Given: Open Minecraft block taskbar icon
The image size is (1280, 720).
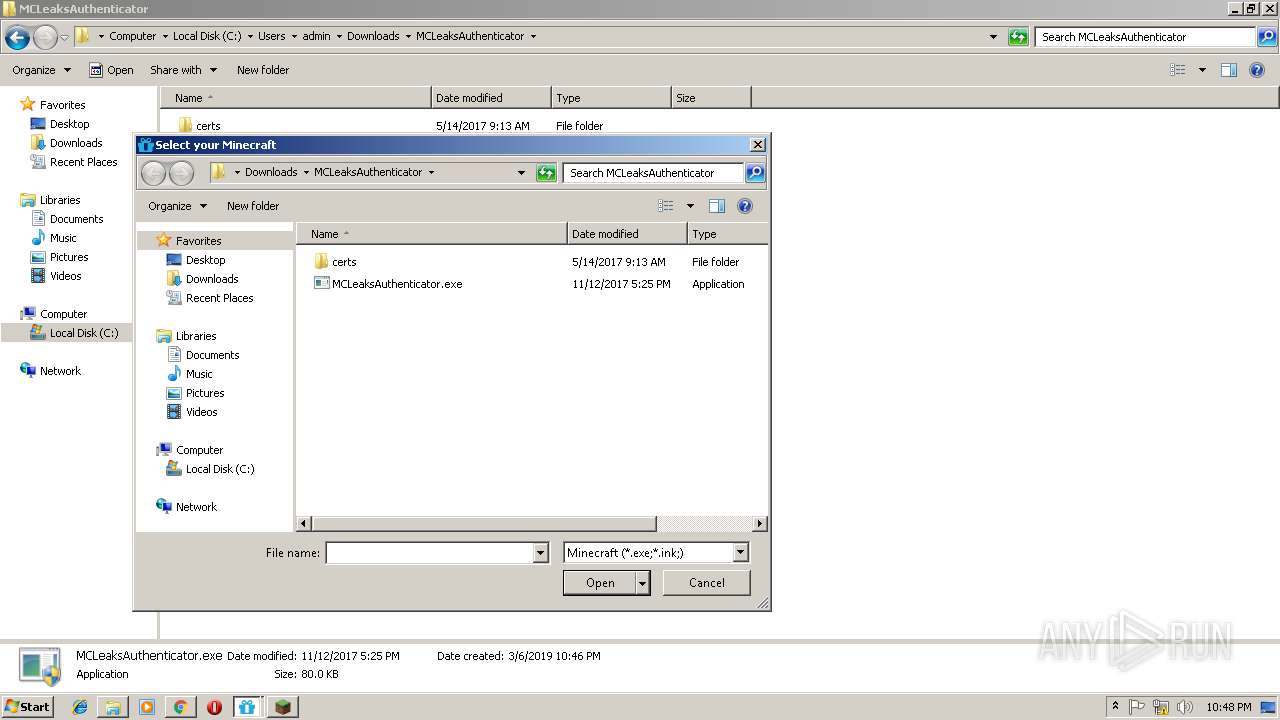Looking at the screenshot, I should 283,707.
